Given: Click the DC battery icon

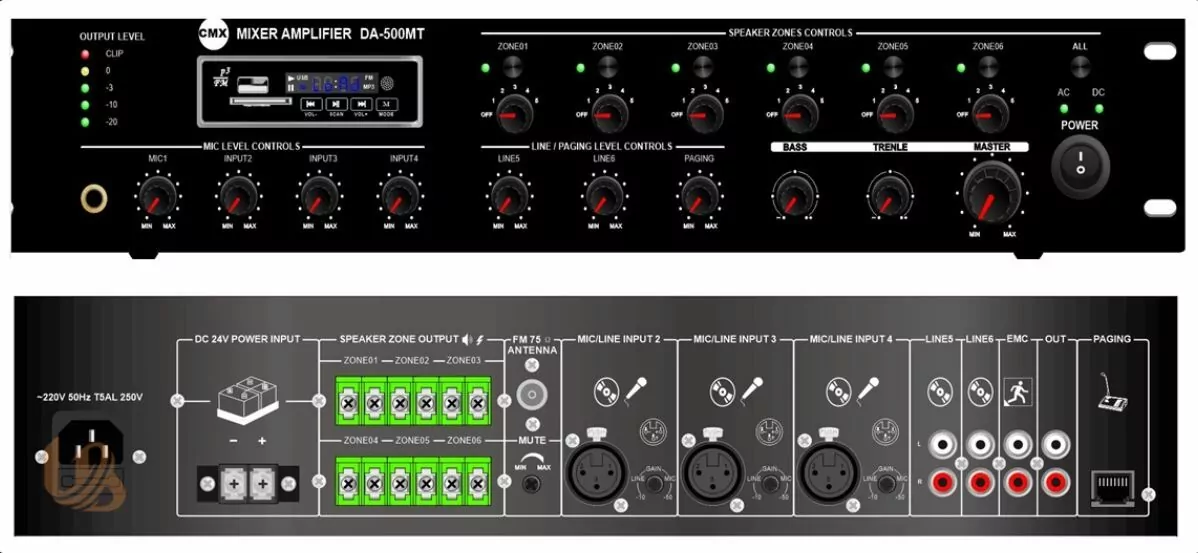Looking at the screenshot, I should 247,407.
